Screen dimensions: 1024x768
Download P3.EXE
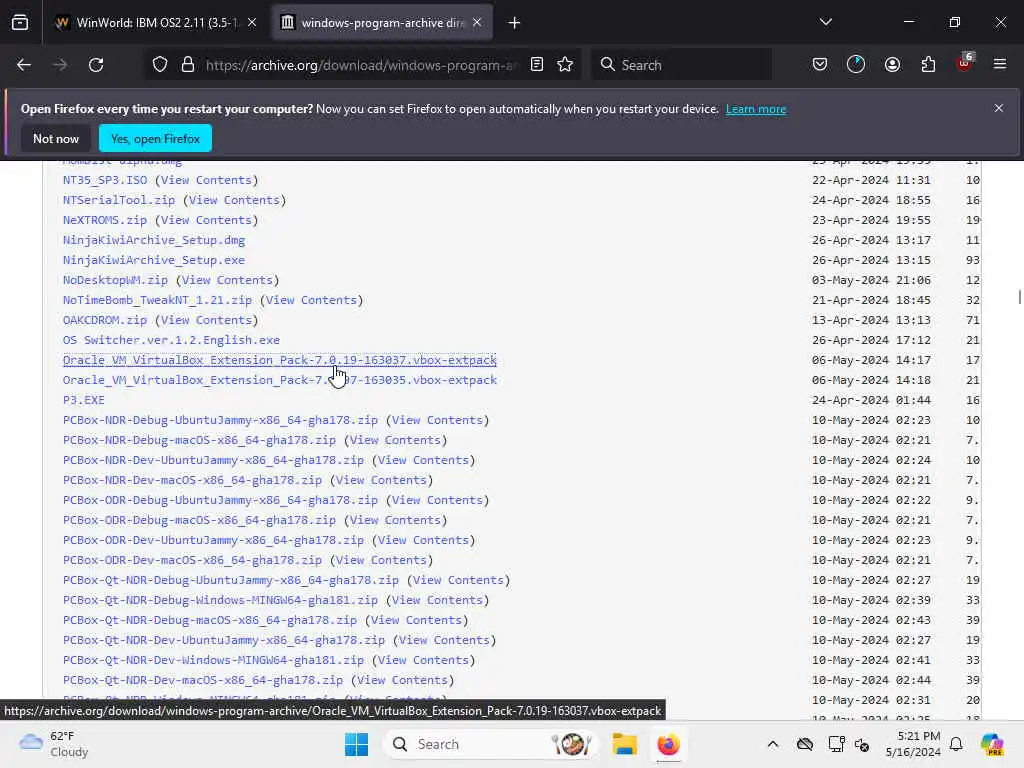pos(84,400)
